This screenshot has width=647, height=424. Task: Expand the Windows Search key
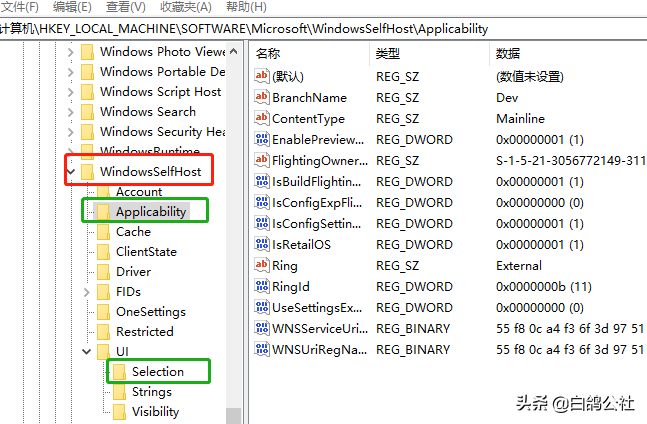point(71,112)
